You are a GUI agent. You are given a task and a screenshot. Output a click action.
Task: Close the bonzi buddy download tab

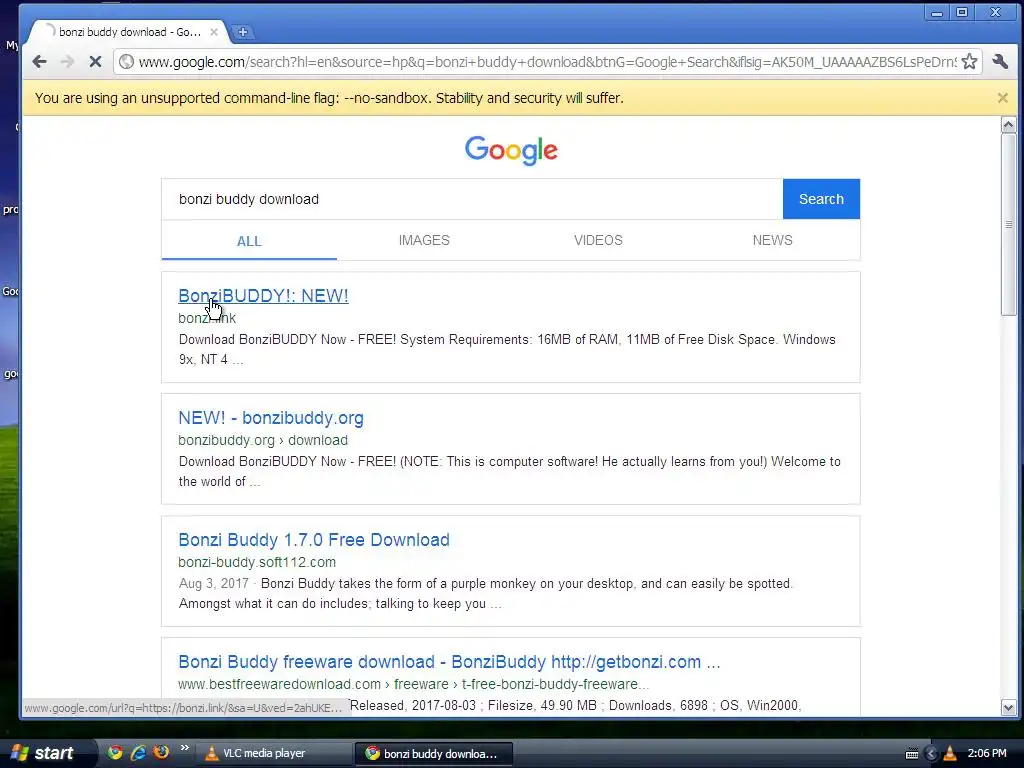click(x=214, y=32)
